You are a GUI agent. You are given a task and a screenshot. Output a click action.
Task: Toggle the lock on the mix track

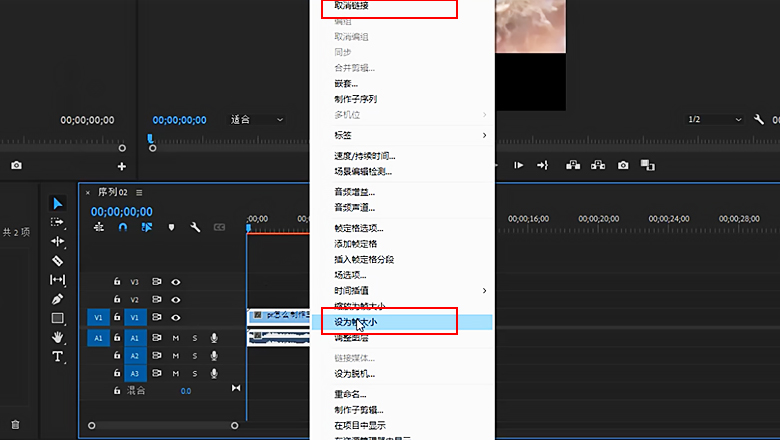117,390
